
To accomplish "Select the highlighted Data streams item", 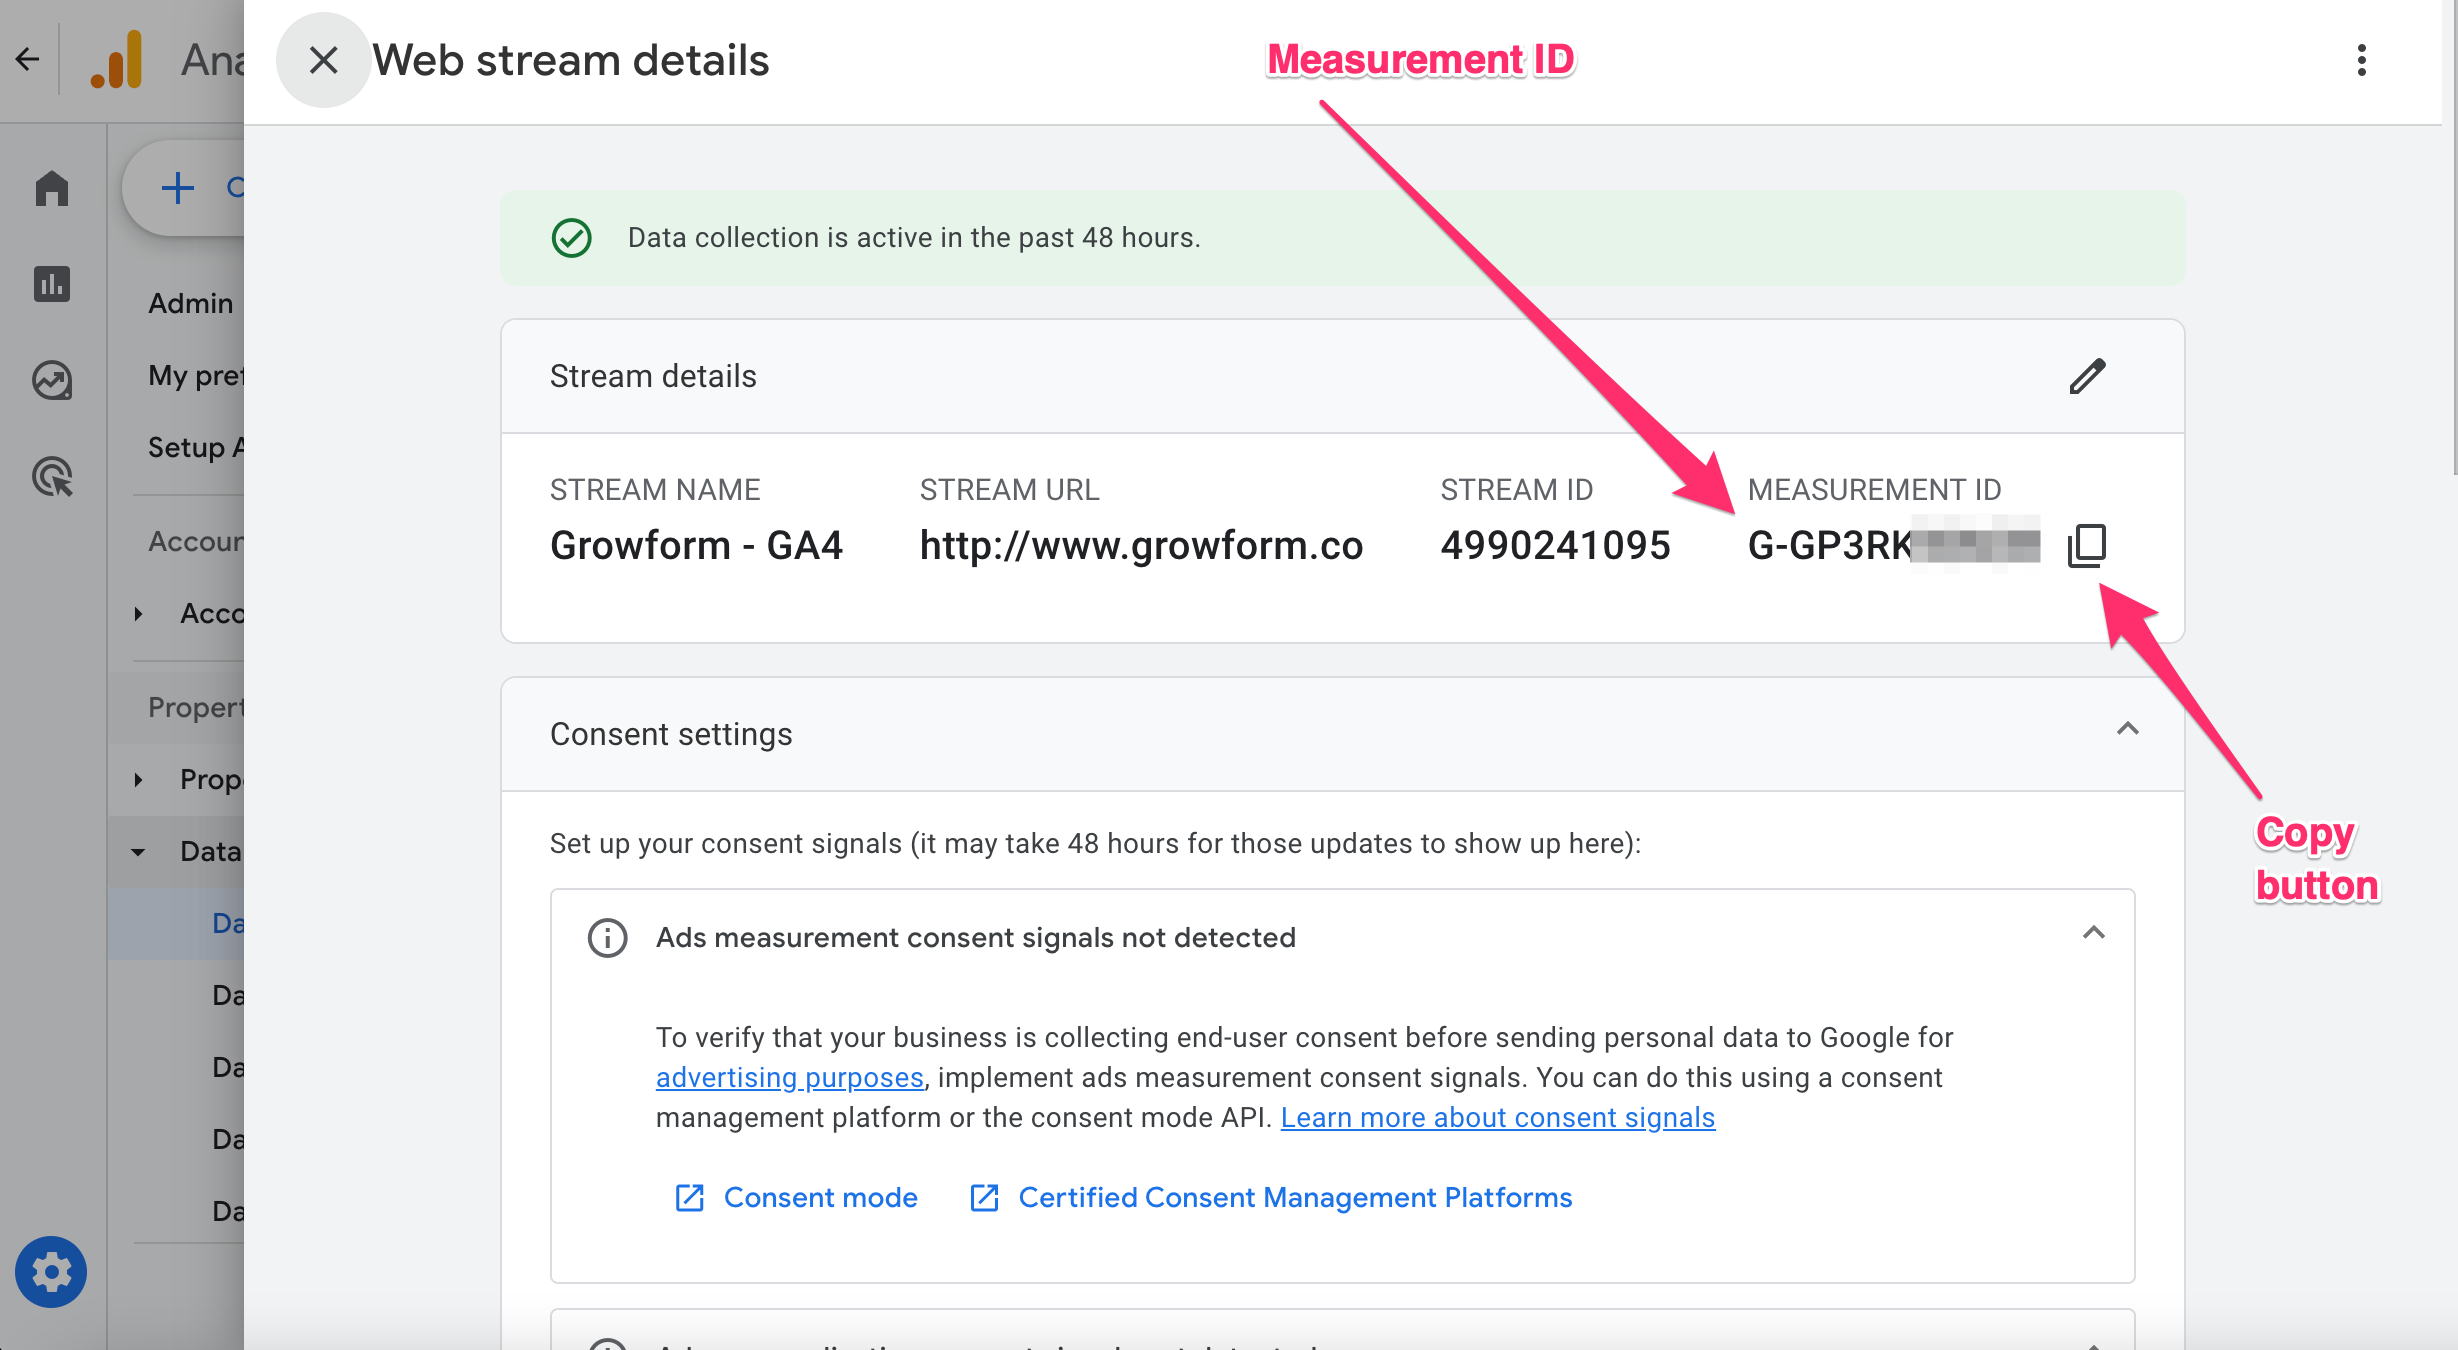I will coord(176,923).
